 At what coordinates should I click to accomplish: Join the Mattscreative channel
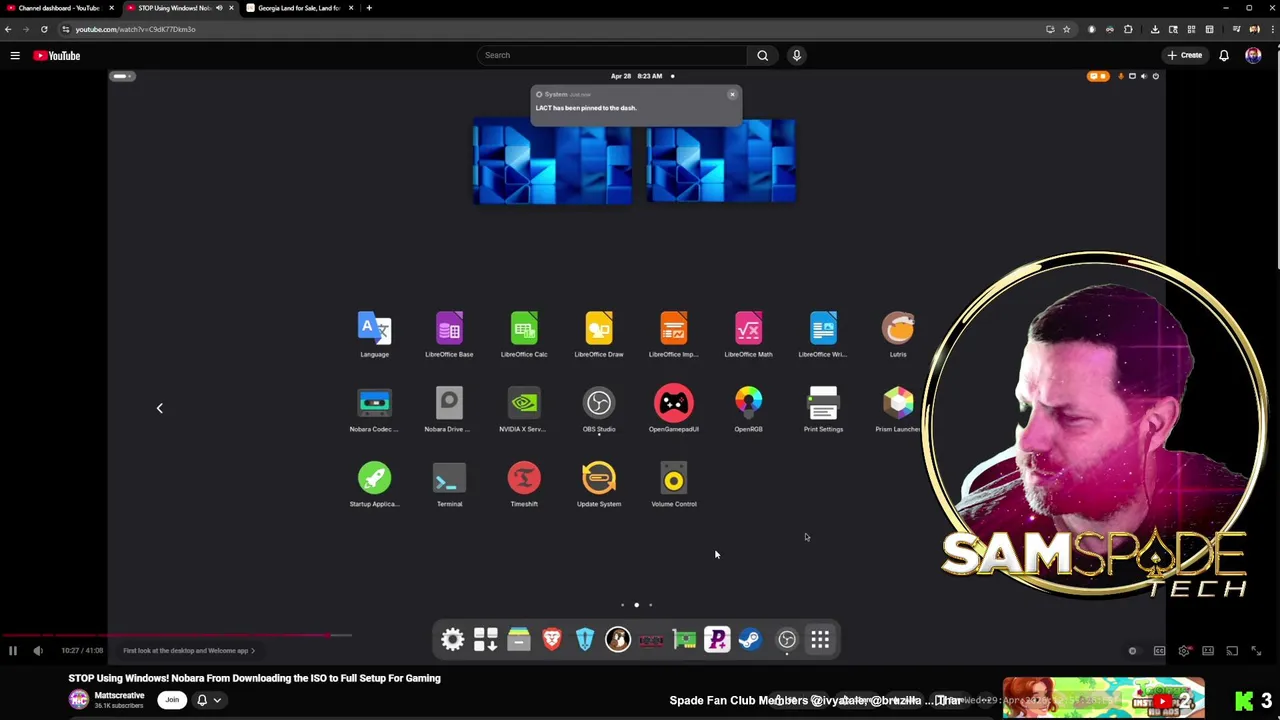pos(172,700)
